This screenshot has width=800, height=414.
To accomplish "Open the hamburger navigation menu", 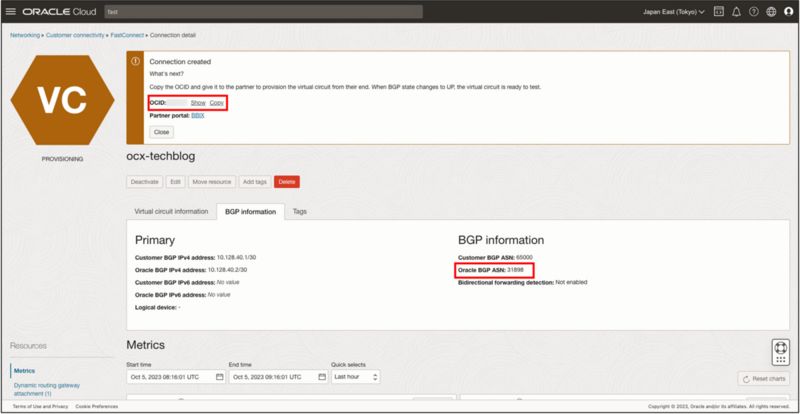I will pos(11,12).
